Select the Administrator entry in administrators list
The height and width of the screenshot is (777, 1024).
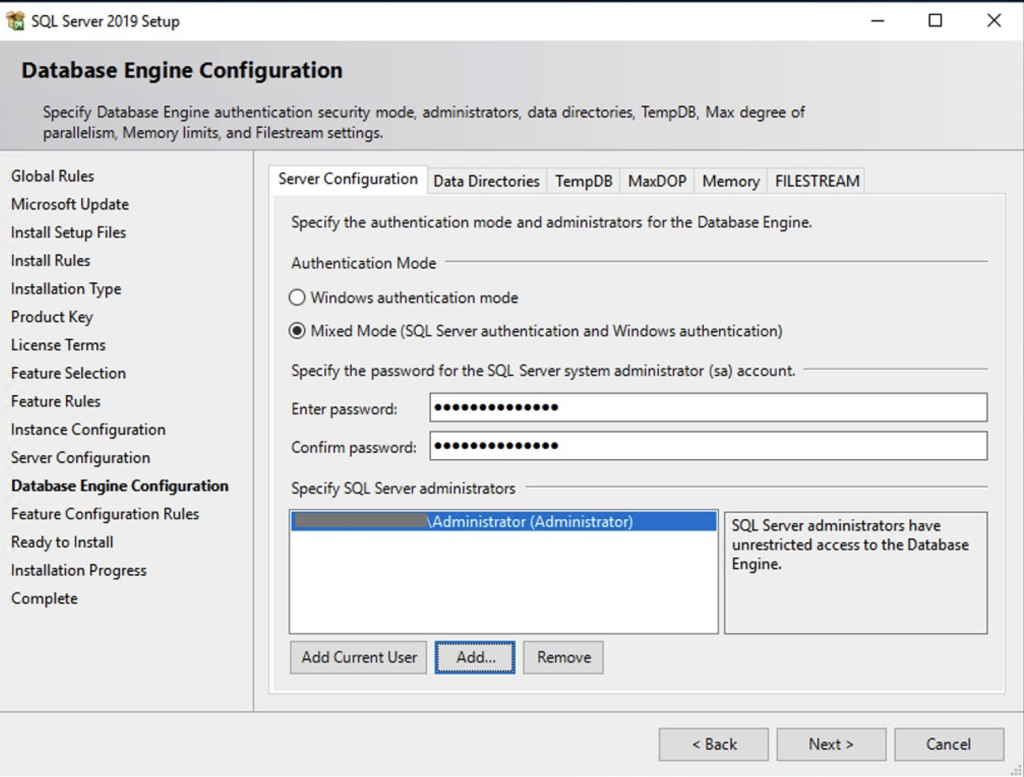(504, 522)
